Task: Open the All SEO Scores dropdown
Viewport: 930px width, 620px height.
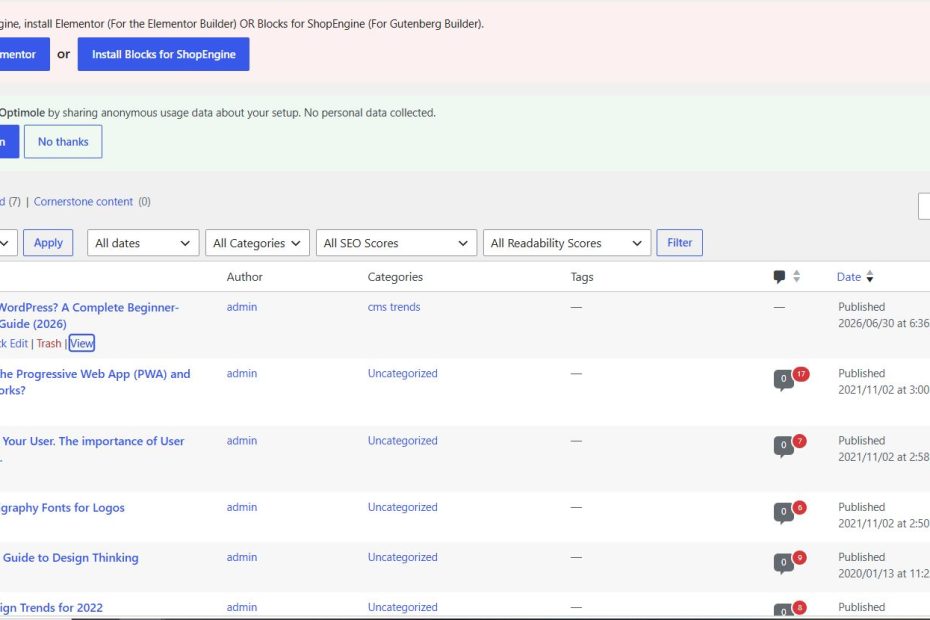Action: [396, 243]
